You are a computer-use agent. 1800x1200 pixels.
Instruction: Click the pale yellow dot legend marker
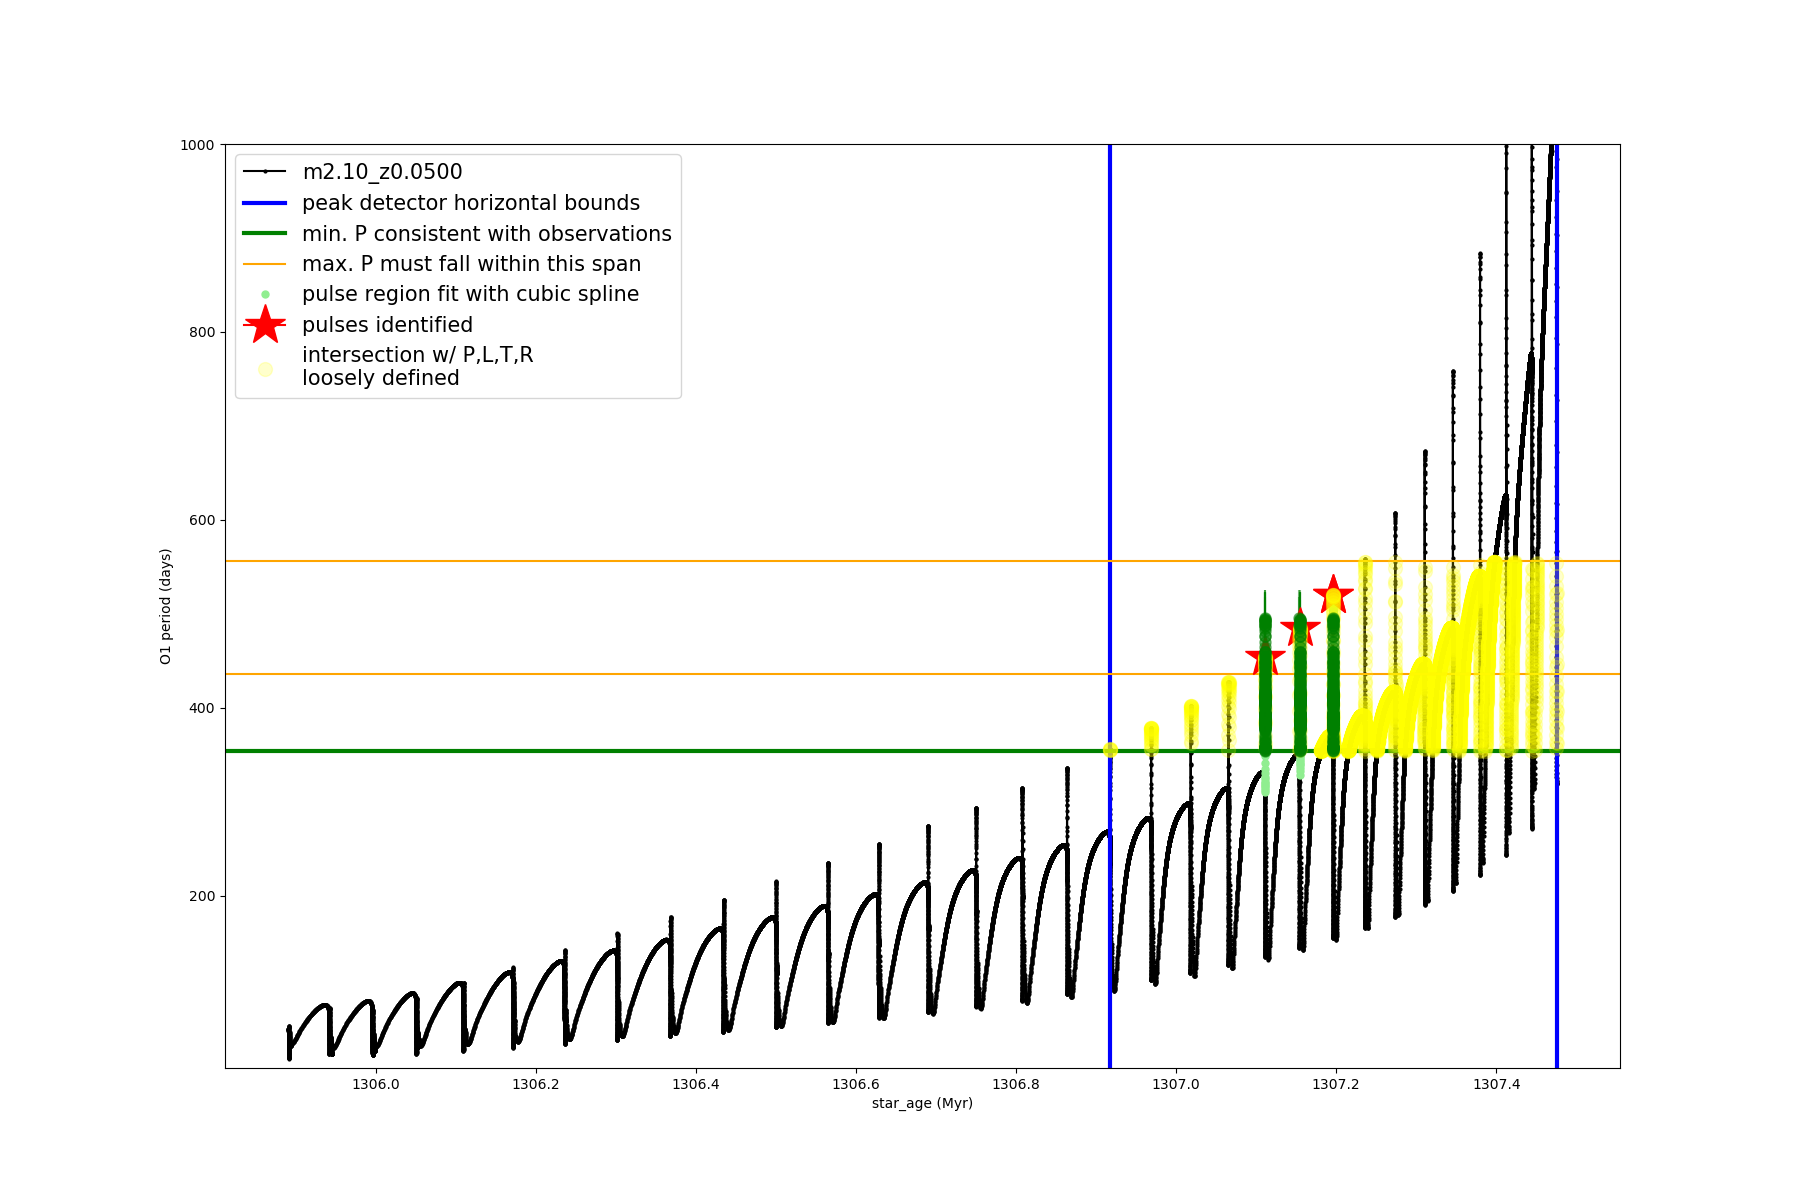pyautogui.click(x=265, y=369)
